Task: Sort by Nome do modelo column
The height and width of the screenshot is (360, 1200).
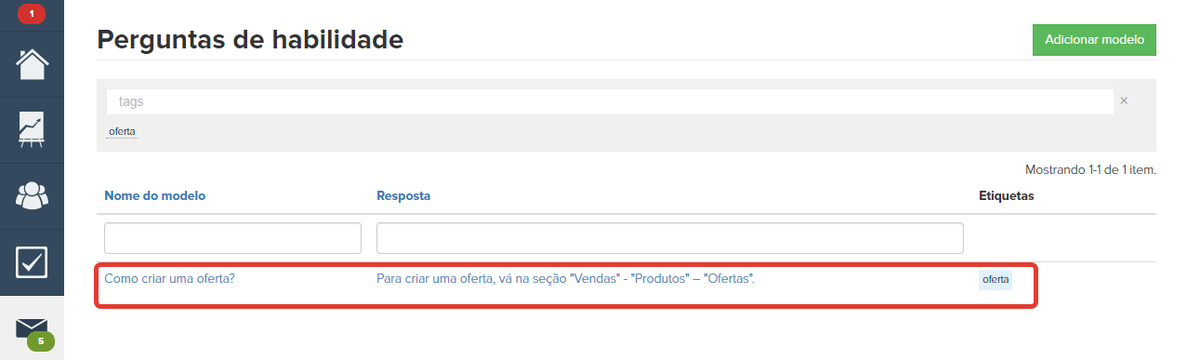Action: [x=155, y=196]
